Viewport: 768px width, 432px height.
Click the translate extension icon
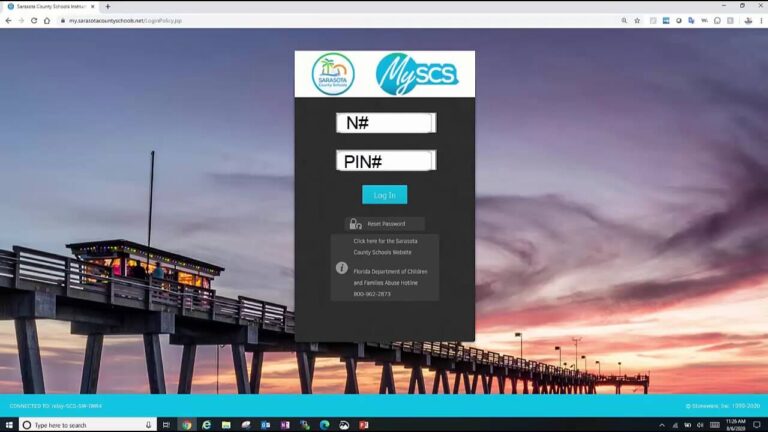[x=691, y=21]
